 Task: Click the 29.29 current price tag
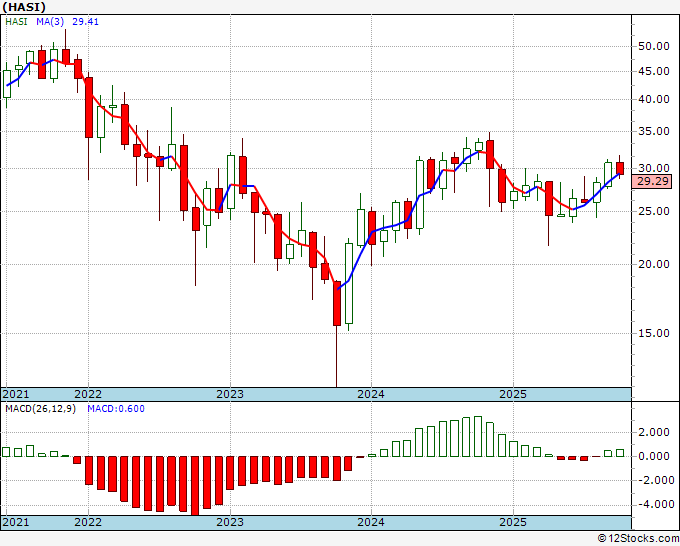click(652, 181)
